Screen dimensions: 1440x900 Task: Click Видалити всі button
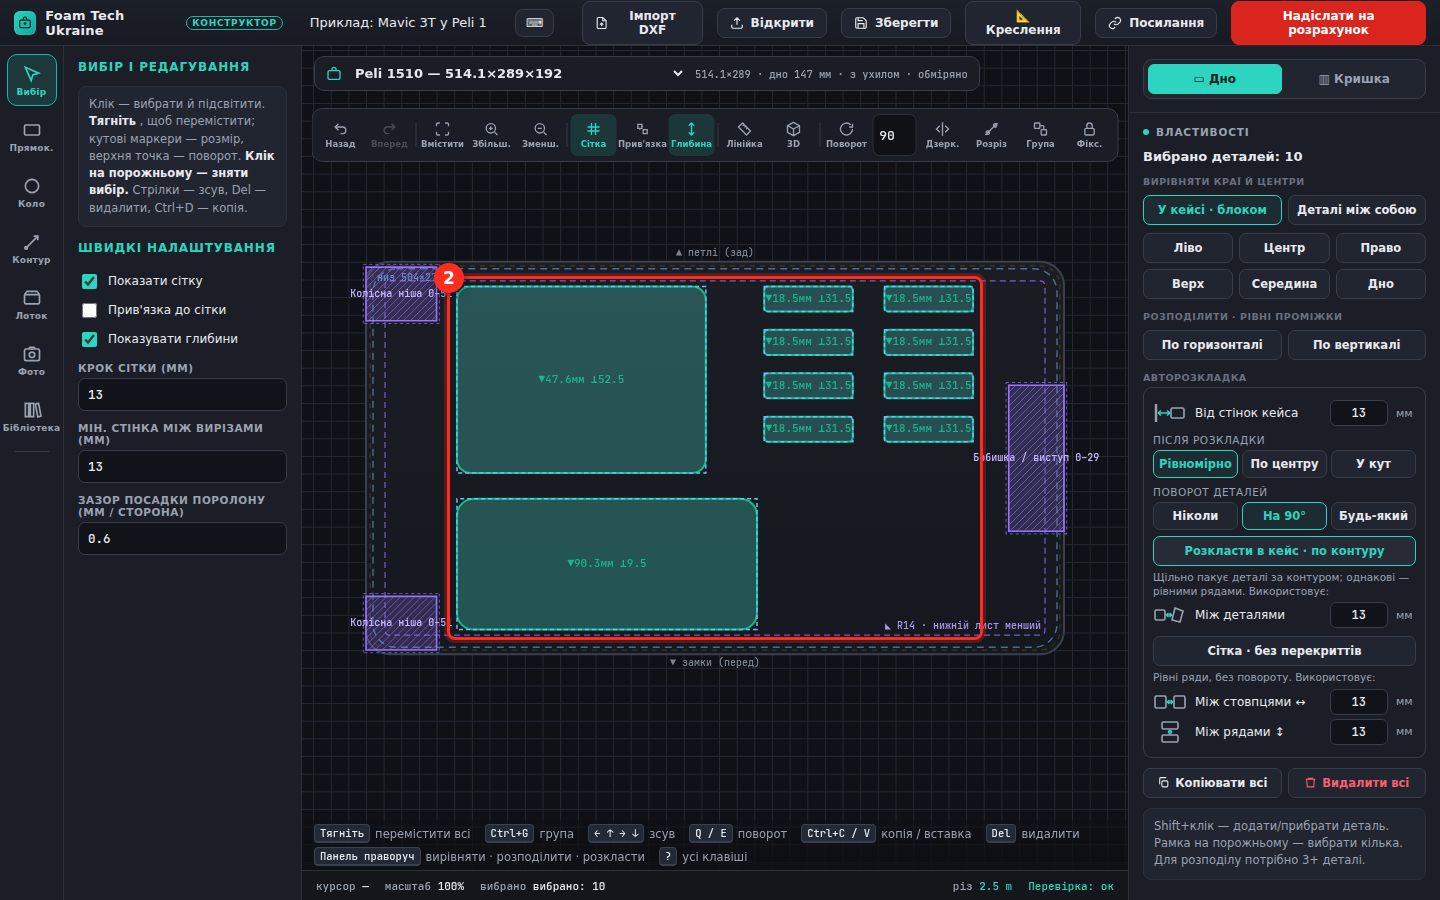[1357, 783]
